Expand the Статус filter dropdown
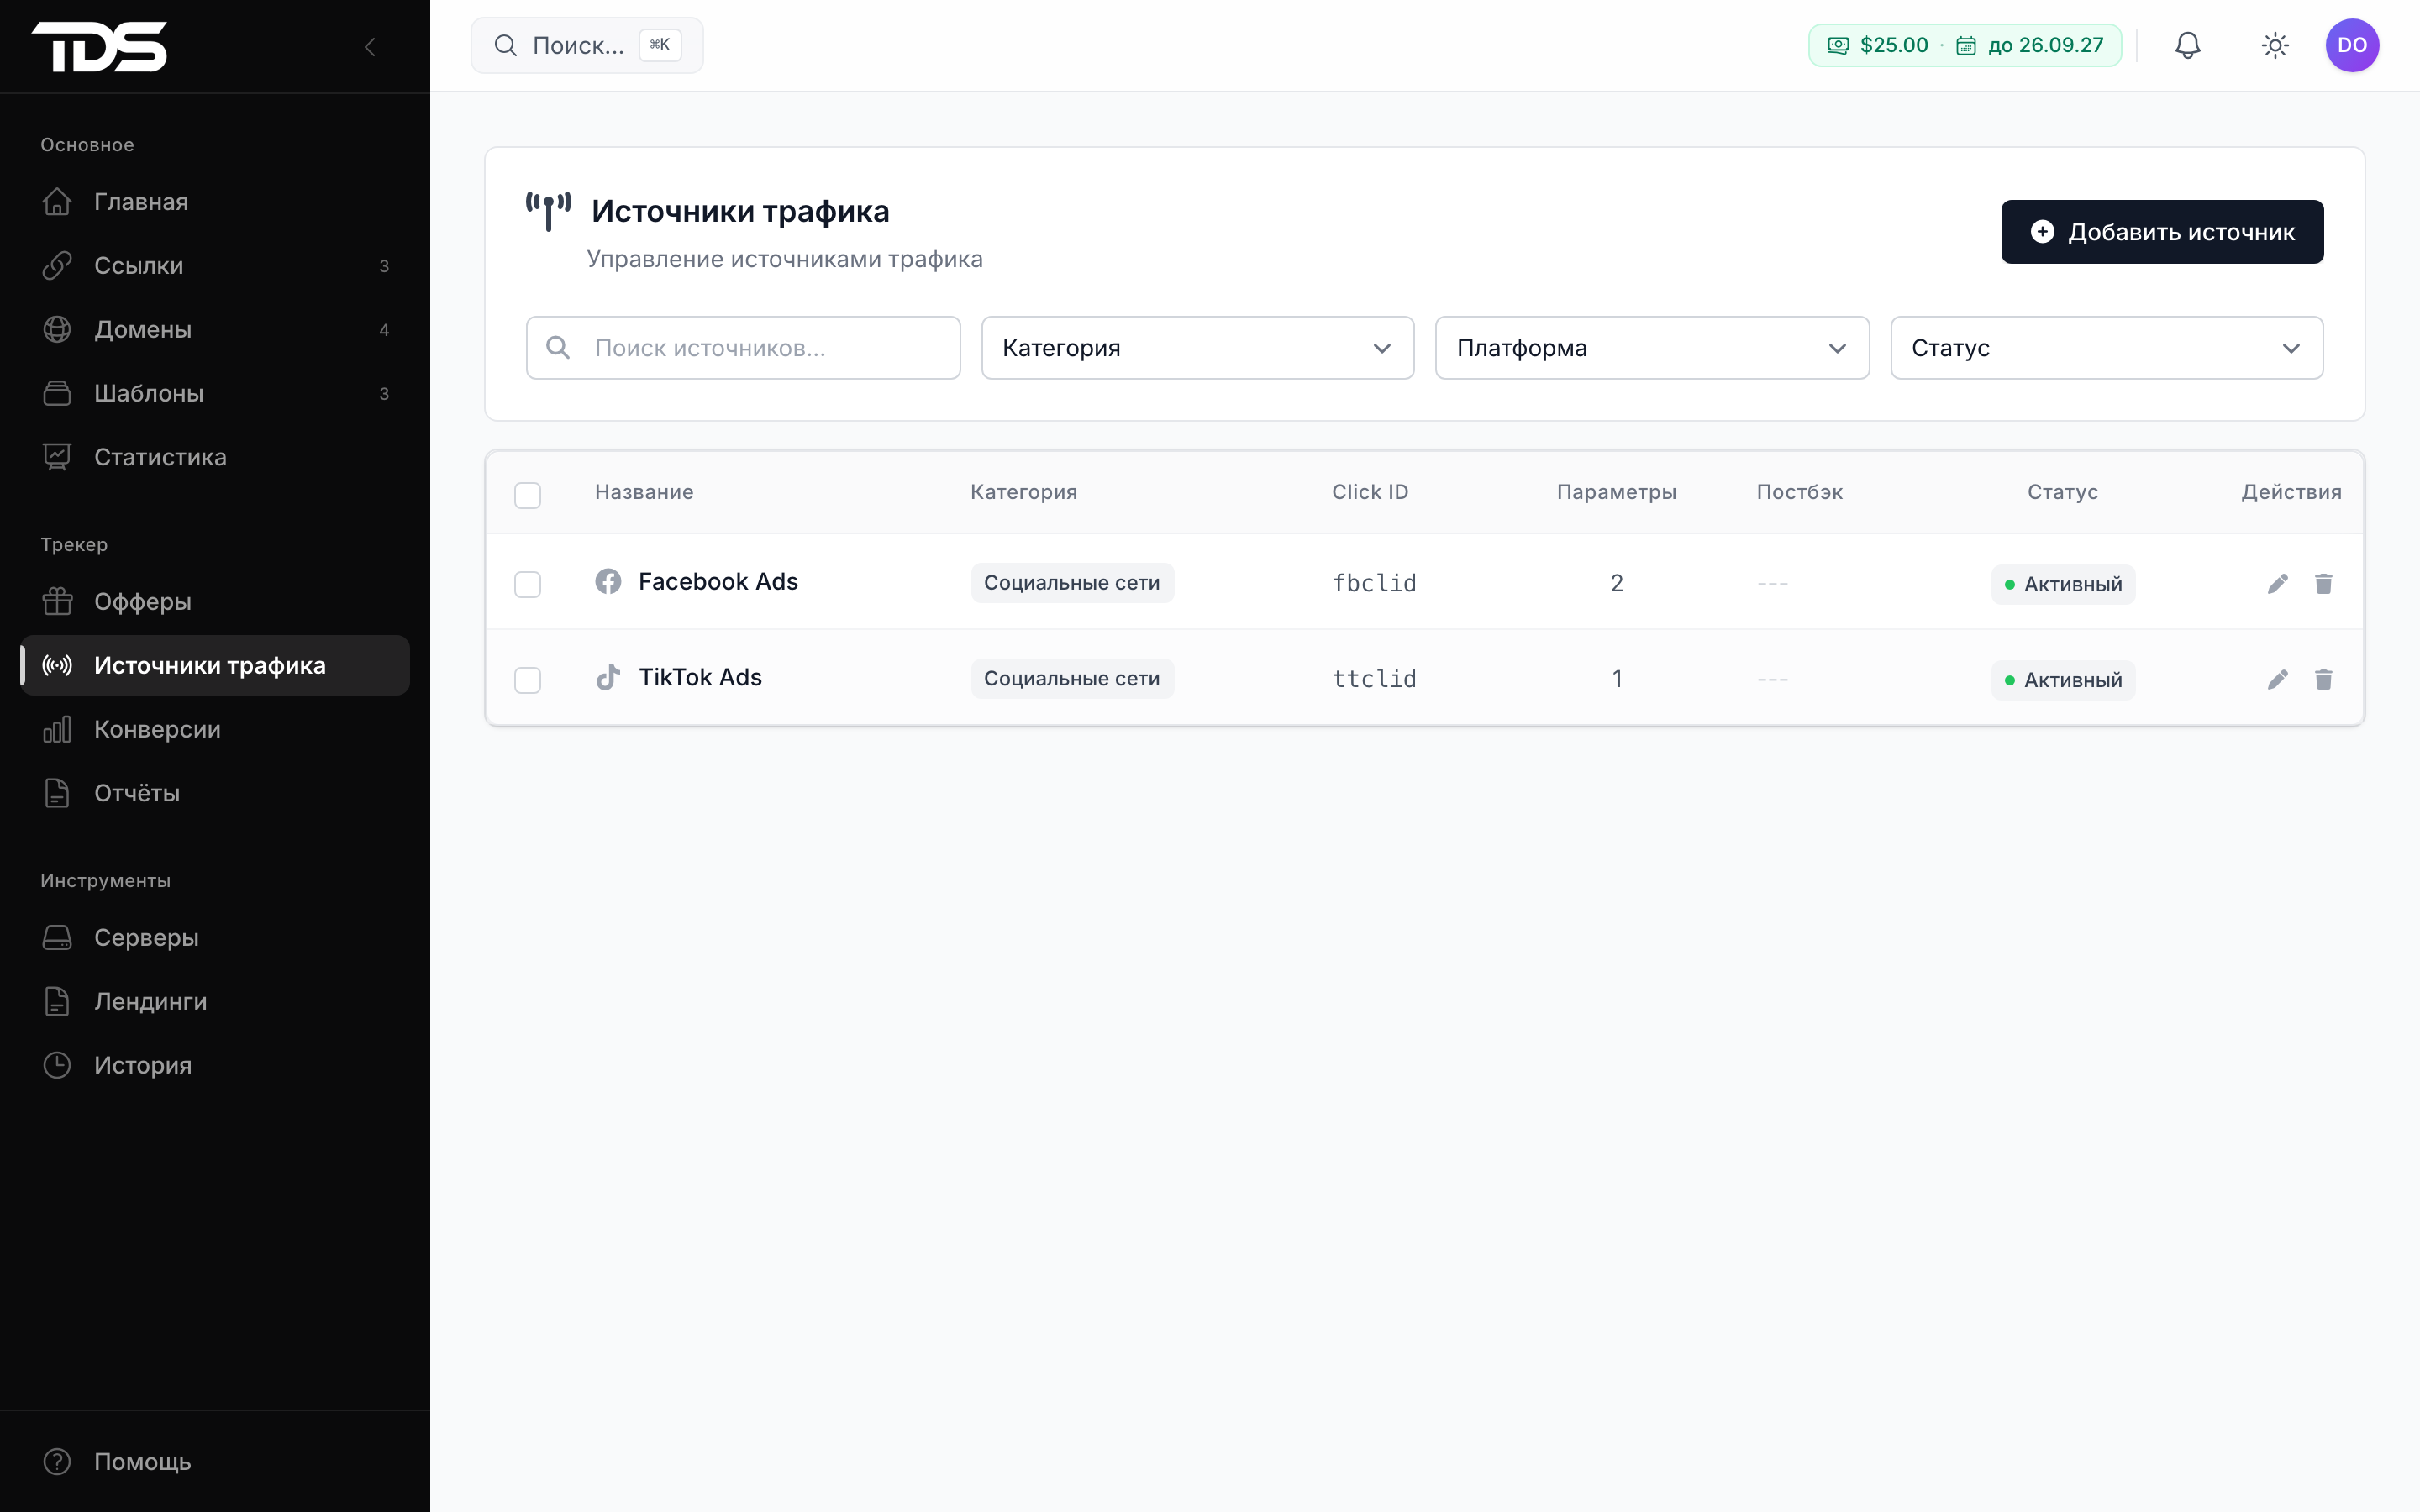Viewport: 2420px width, 1512px height. tap(2106, 348)
